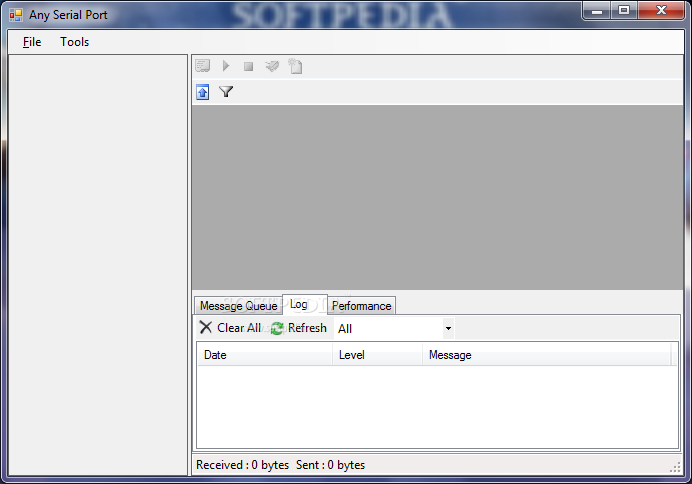The image size is (692, 484).
Task: Stop the port with the square icon
Action: tap(248, 66)
